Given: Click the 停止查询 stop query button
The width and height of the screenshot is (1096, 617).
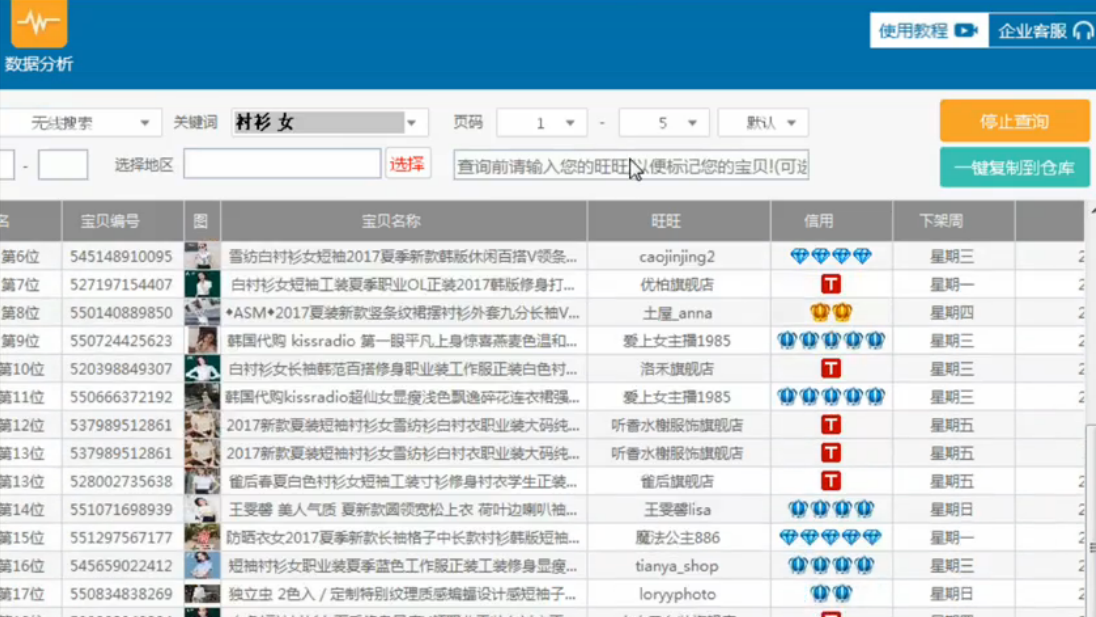Looking at the screenshot, I should point(1014,121).
